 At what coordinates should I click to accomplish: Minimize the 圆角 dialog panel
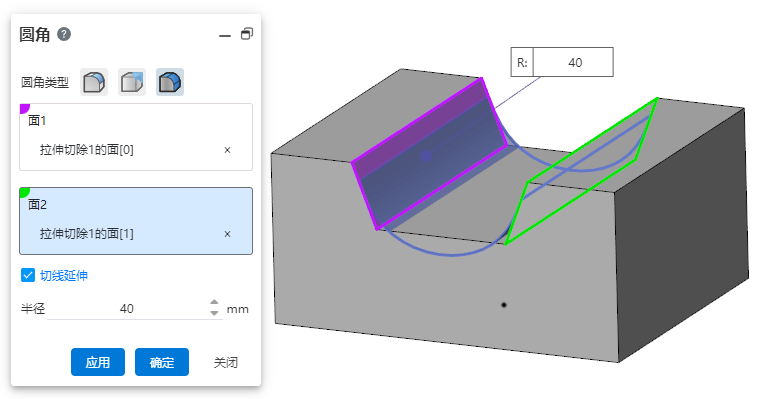225,36
